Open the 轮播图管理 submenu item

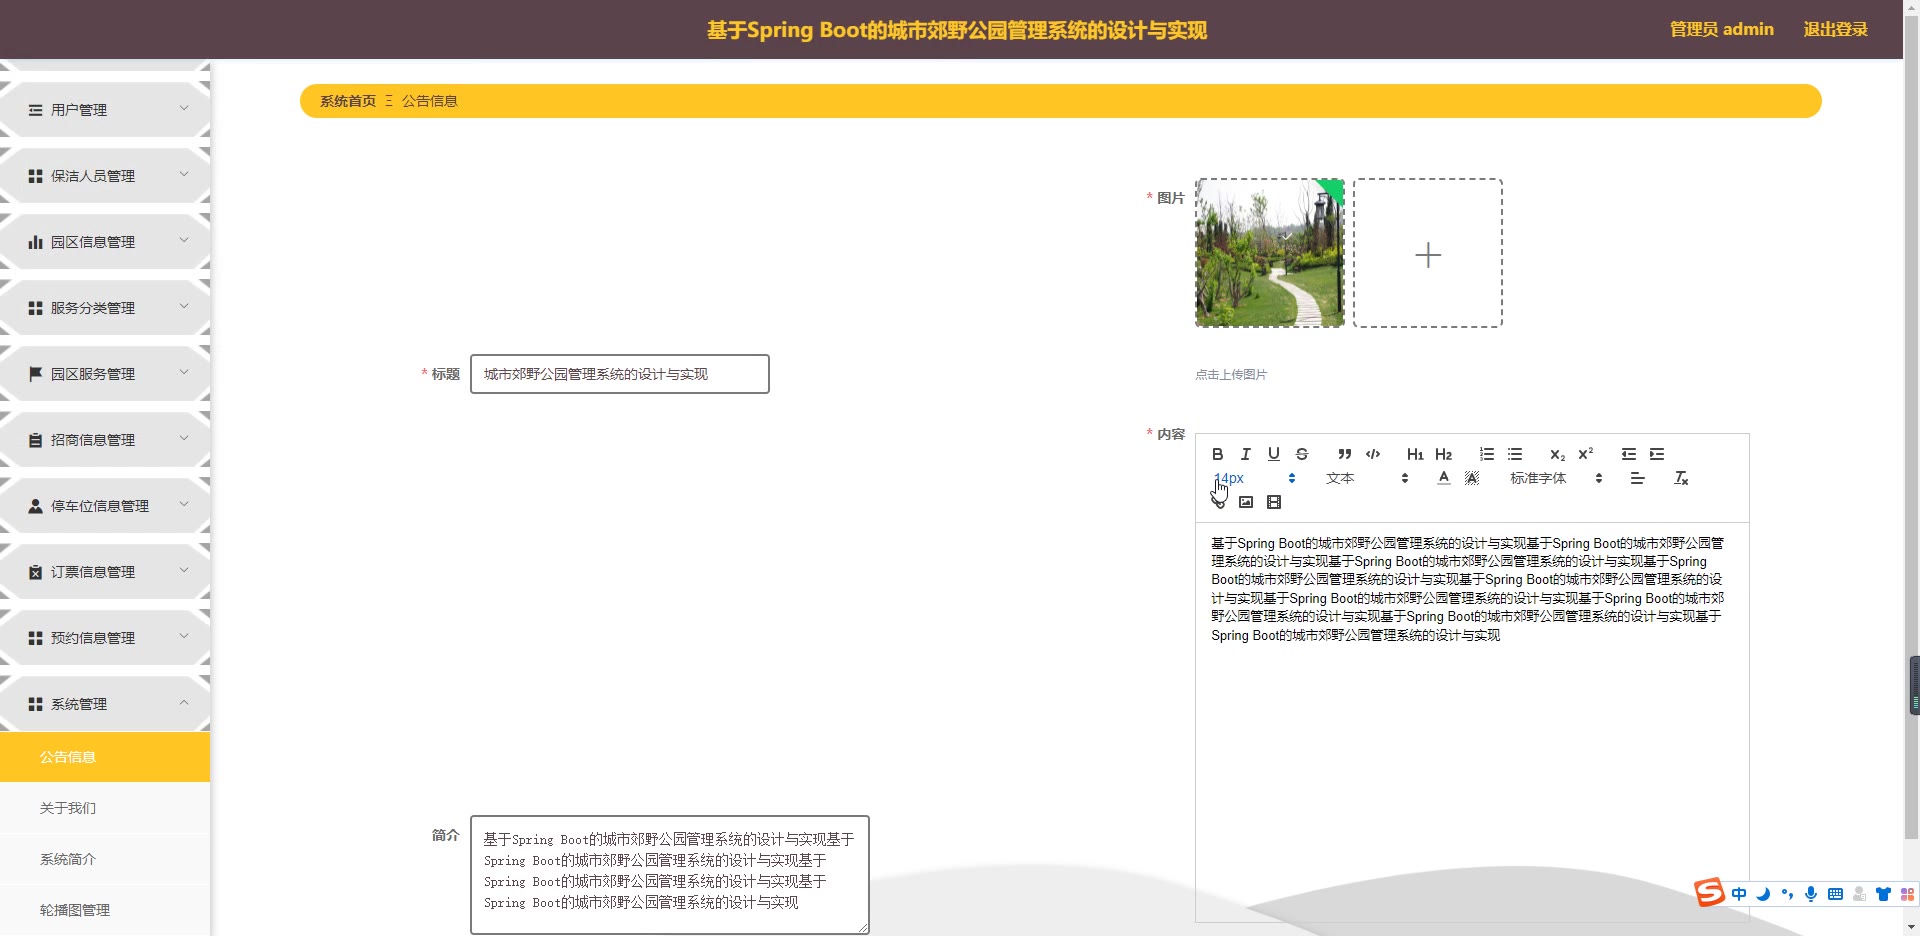click(x=105, y=910)
